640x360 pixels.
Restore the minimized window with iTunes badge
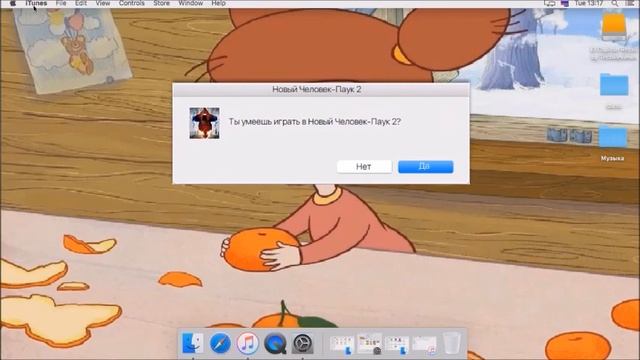point(424,344)
